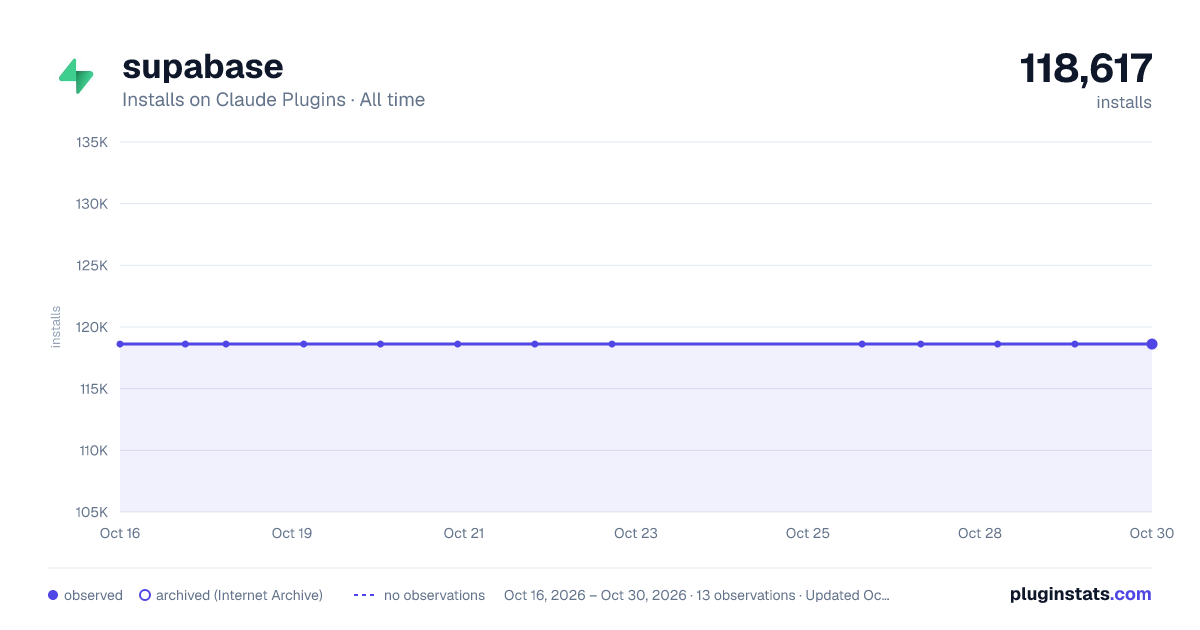Click the vertical installs axis title
Viewport: 1200px width, 630px height.
click(x=56, y=327)
